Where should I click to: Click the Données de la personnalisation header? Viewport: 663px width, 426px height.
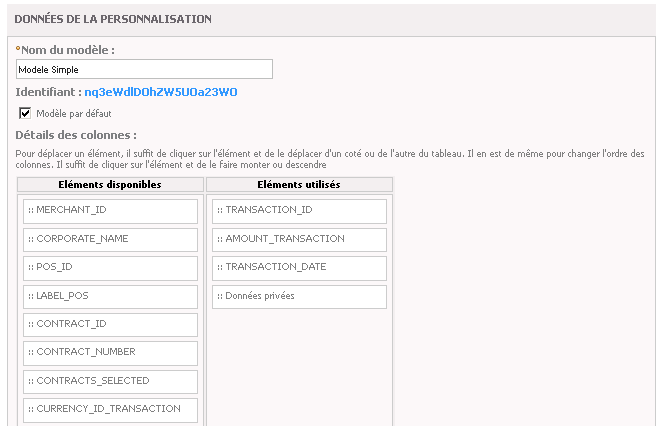pos(113,19)
